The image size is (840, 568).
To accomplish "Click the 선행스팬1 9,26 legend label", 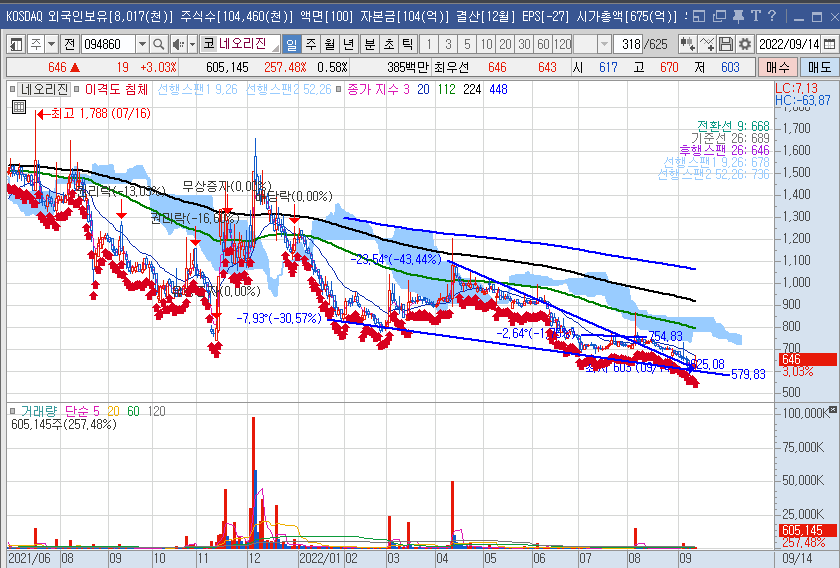I will click(x=197, y=89).
